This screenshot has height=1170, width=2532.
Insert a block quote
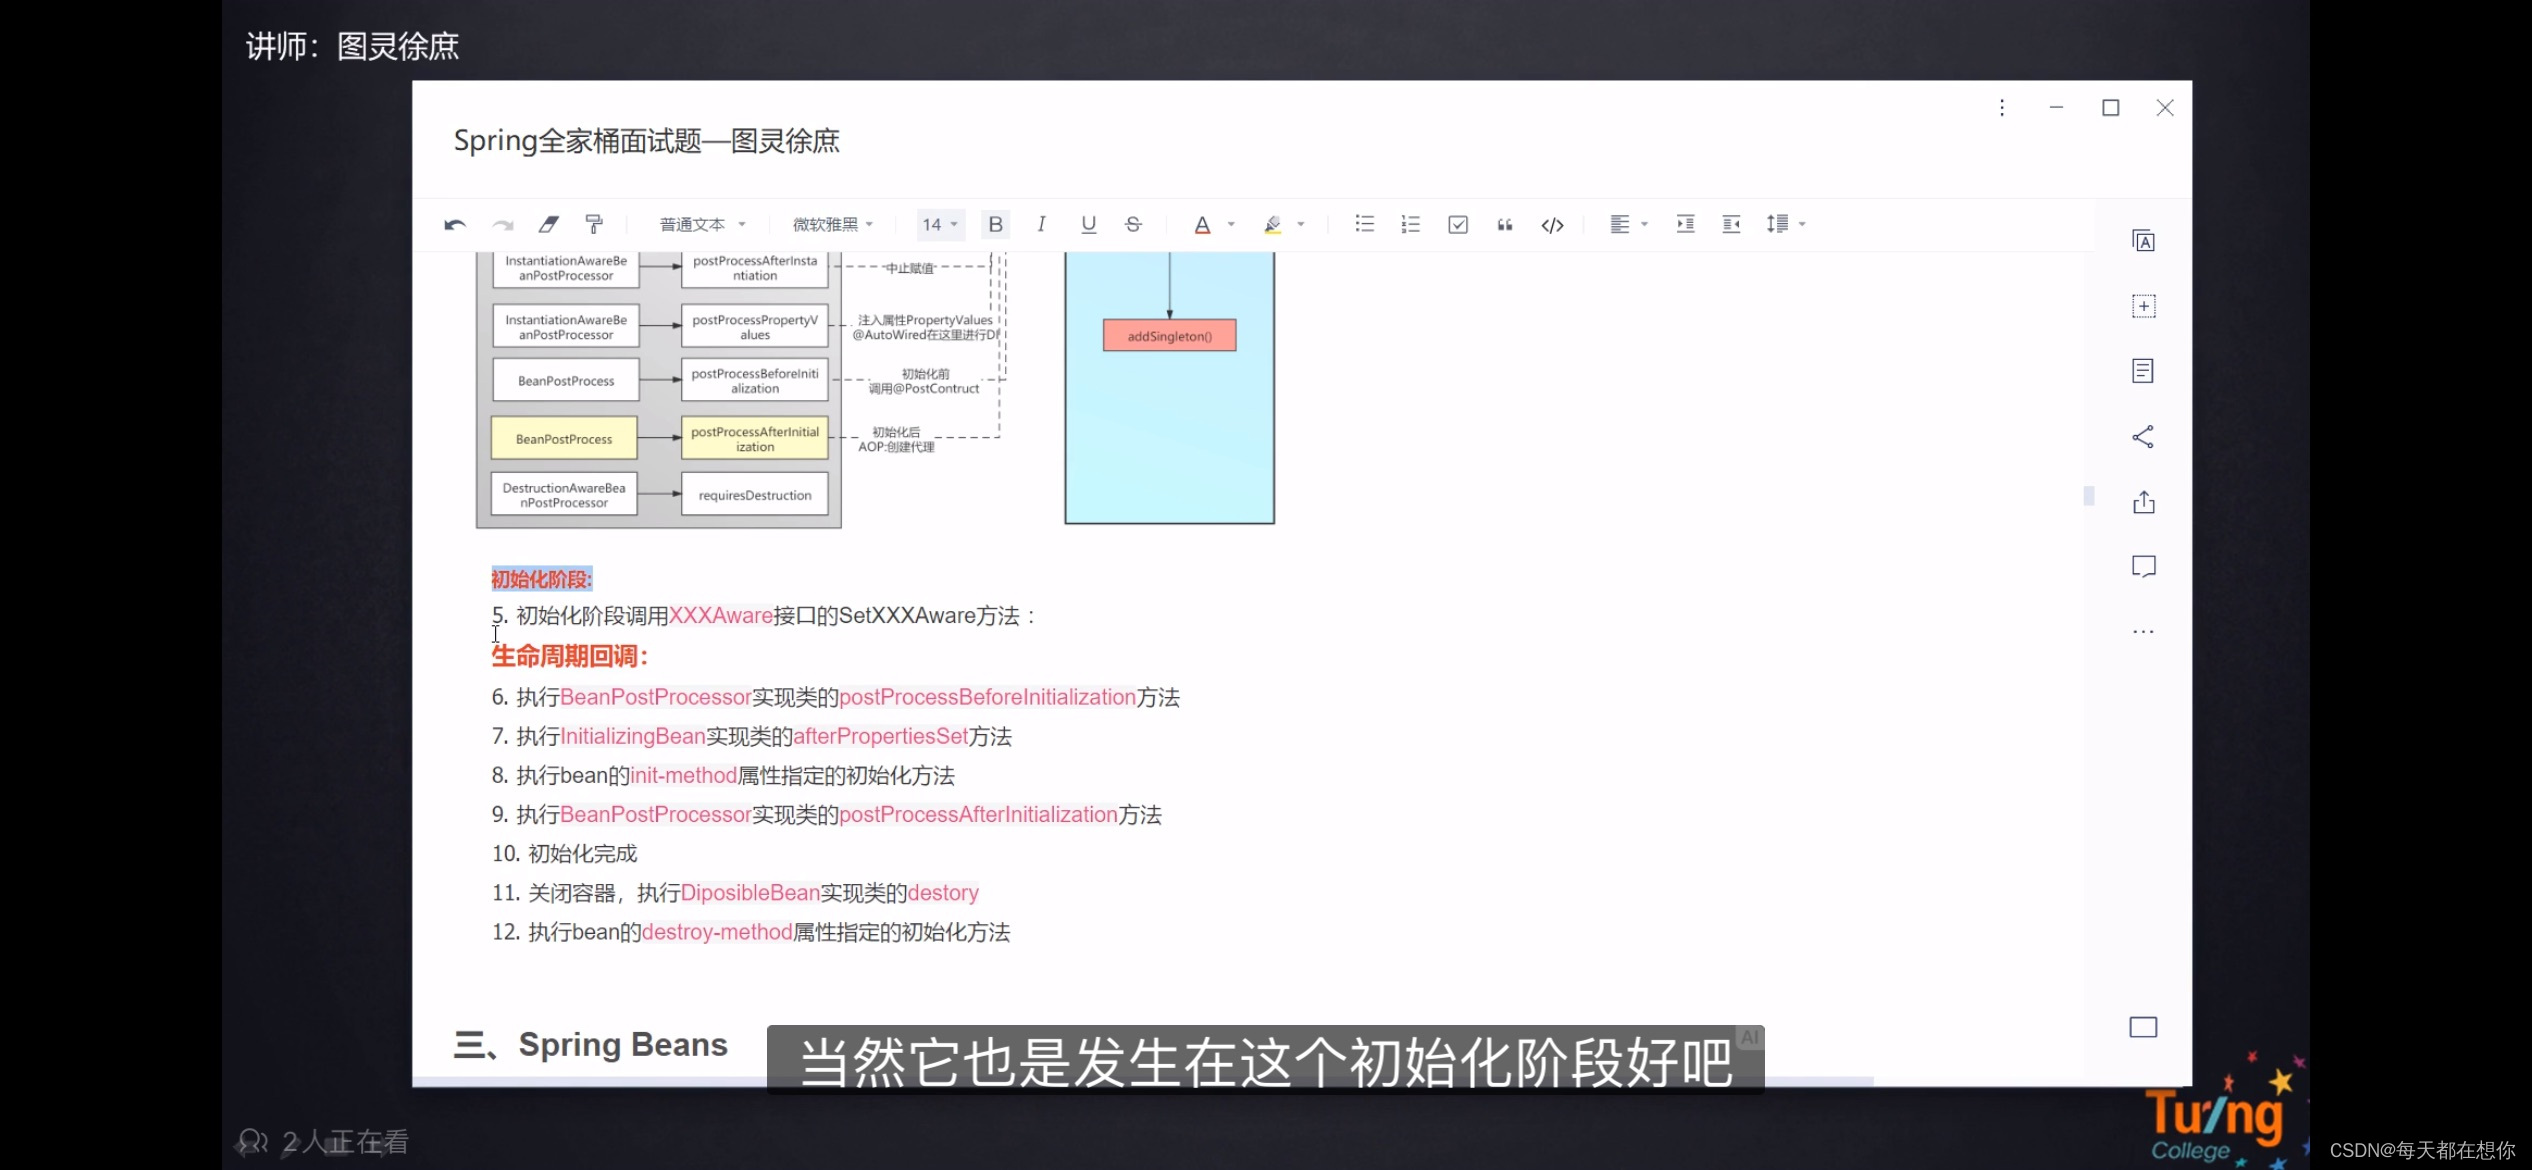click(x=1504, y=225)
